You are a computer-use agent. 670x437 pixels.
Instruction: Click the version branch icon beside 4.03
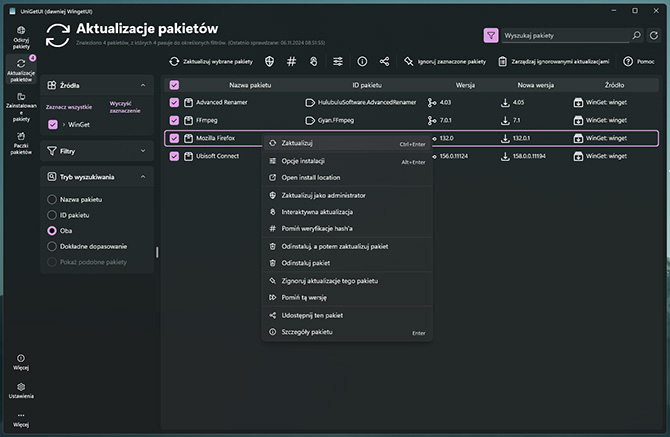tap(432, 103)
